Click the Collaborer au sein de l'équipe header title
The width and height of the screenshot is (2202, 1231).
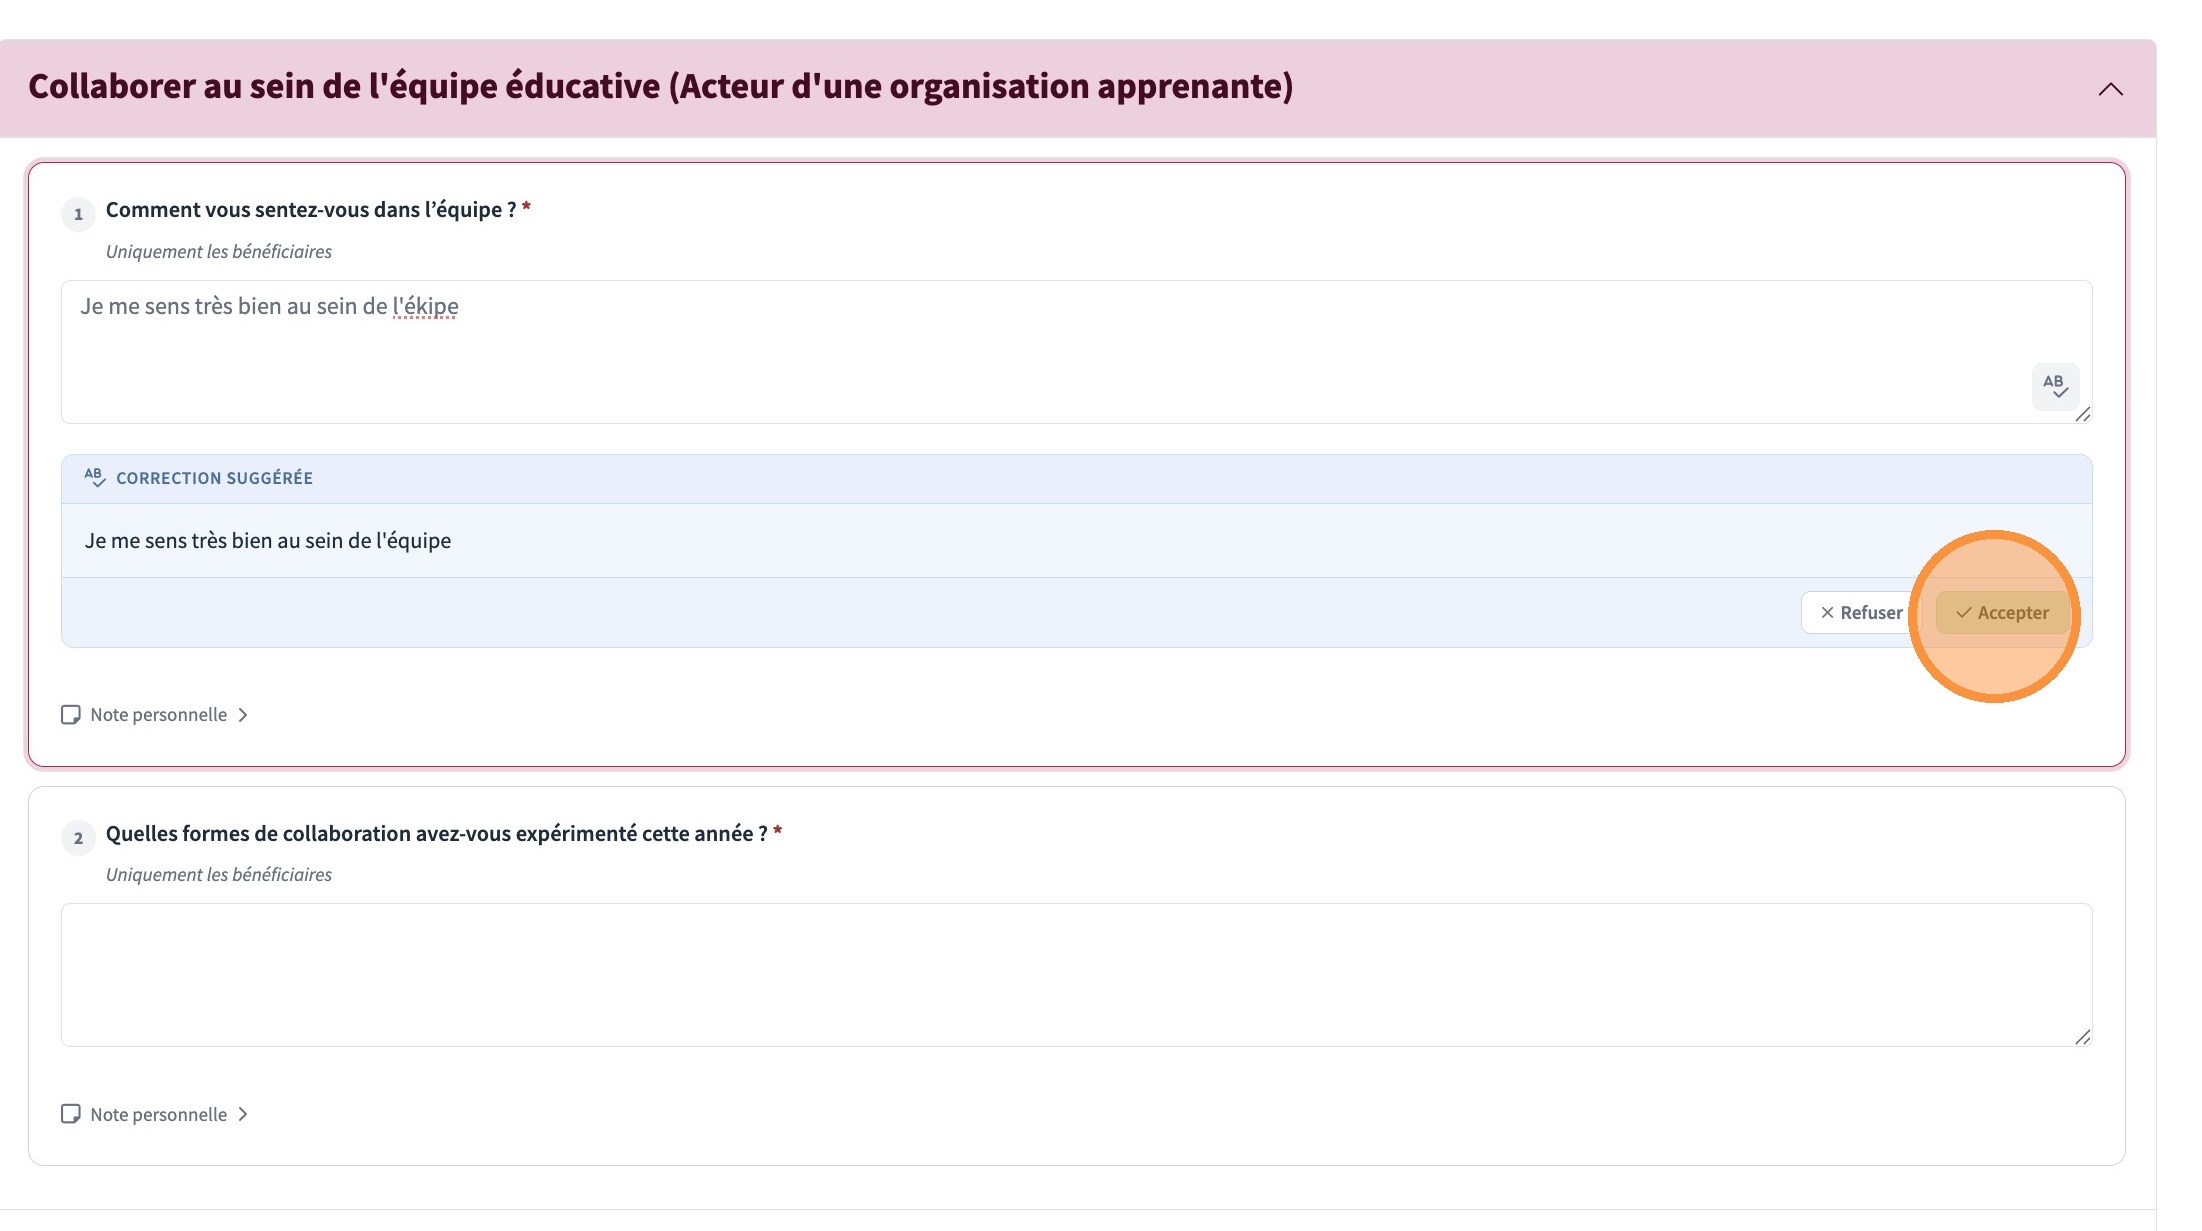coord(660,87)
